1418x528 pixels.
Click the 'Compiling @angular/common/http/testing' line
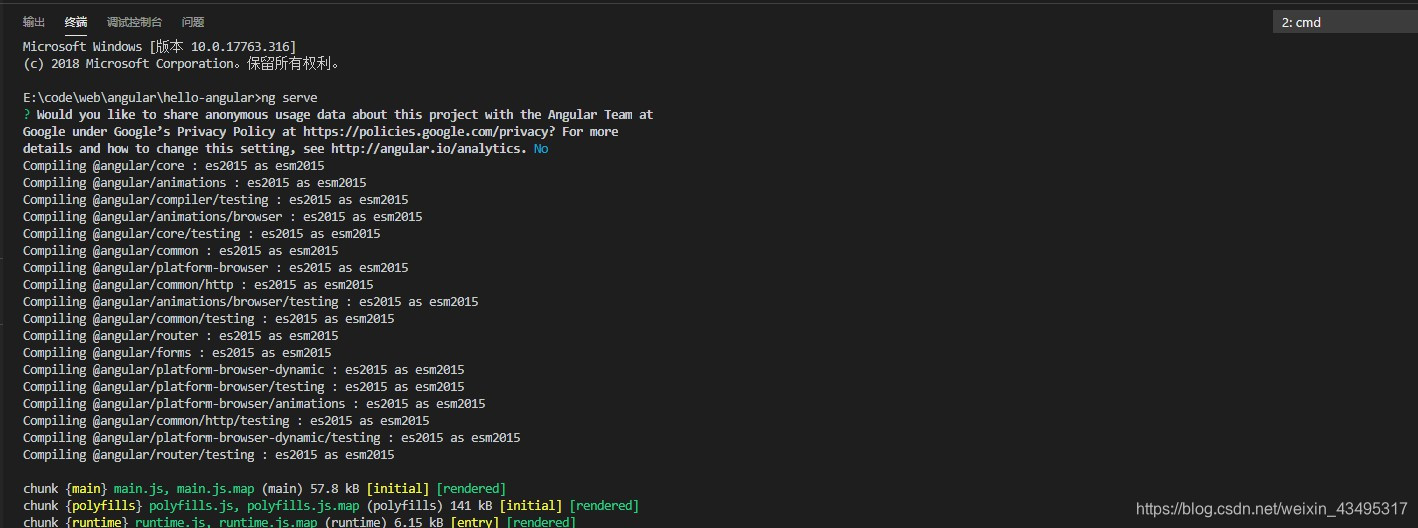(226, 421)
